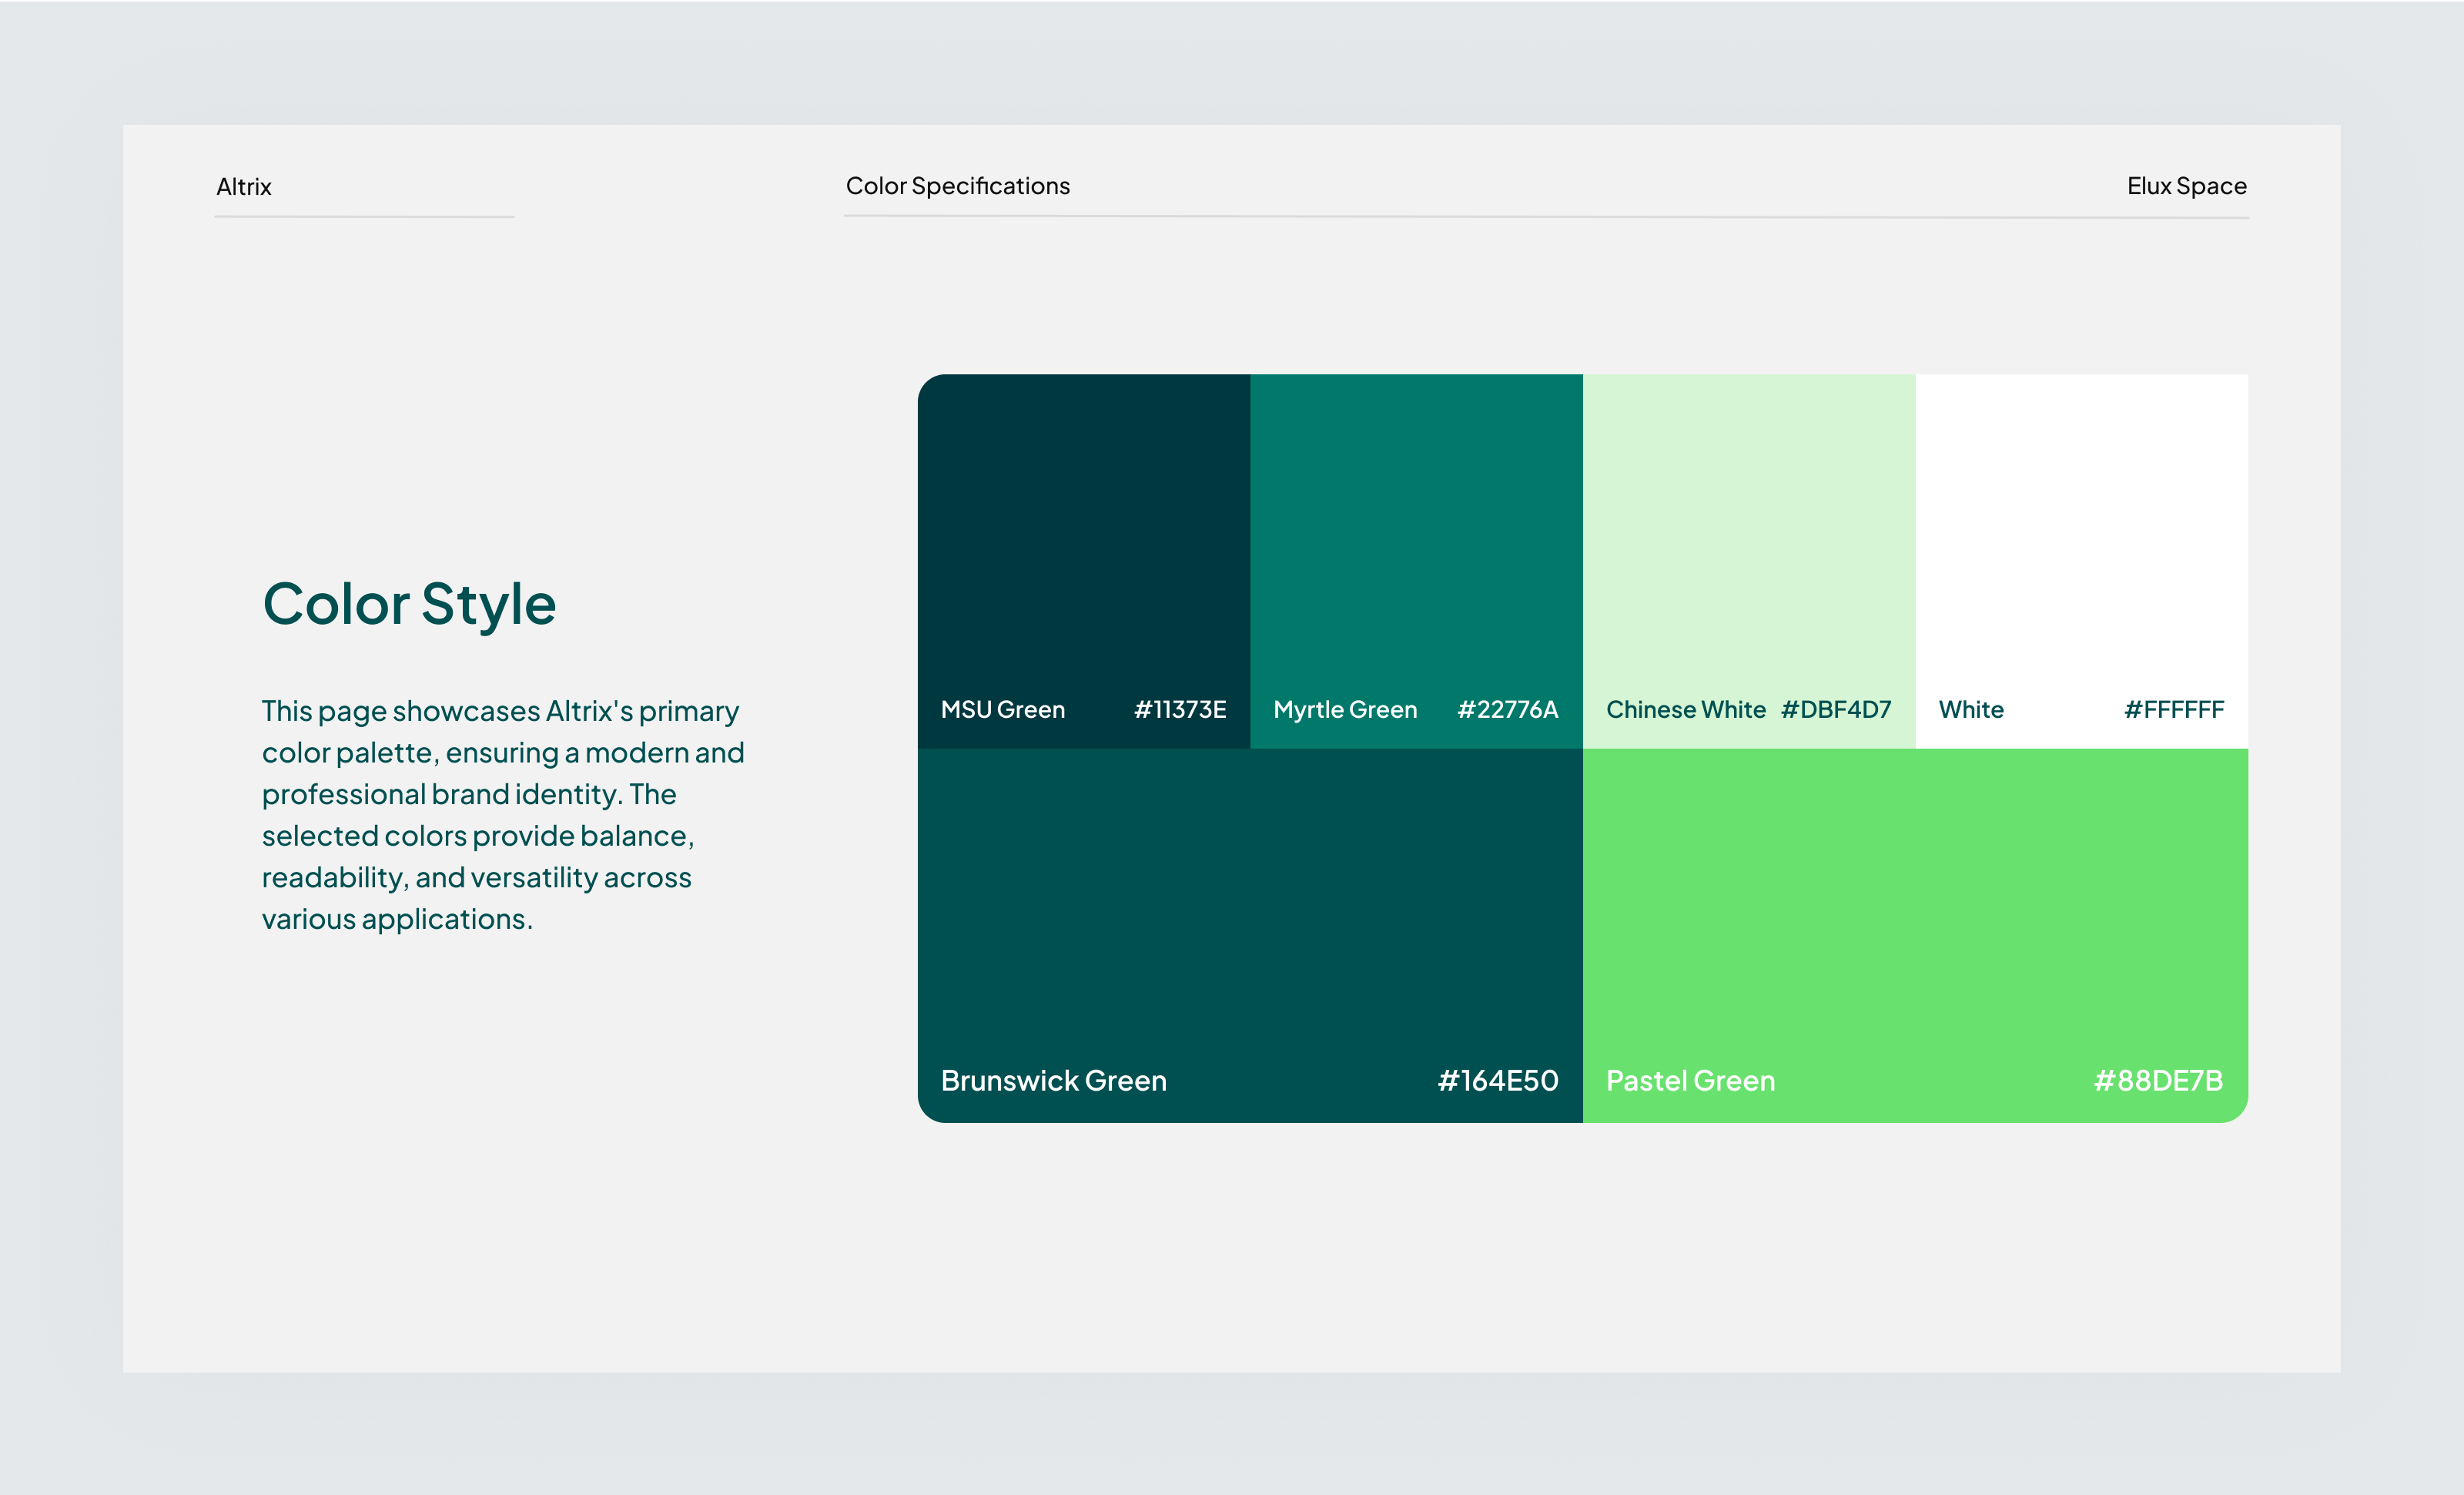Image resolution: width=2464 pixels, height=1495 pixels.
Task: Click the Color Specifications header
Action: pos(957,186)
